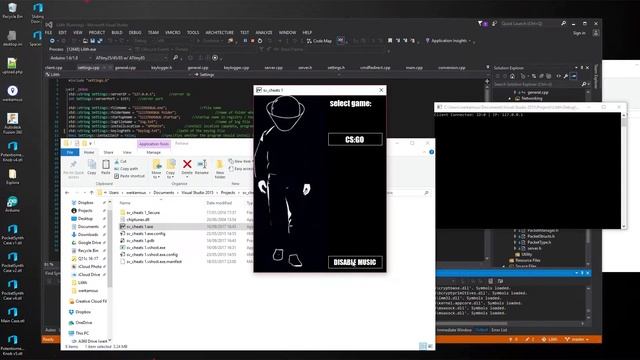Open the Application Insights dropdown
The image size is (640, 360).
click(x=448, y=41)
